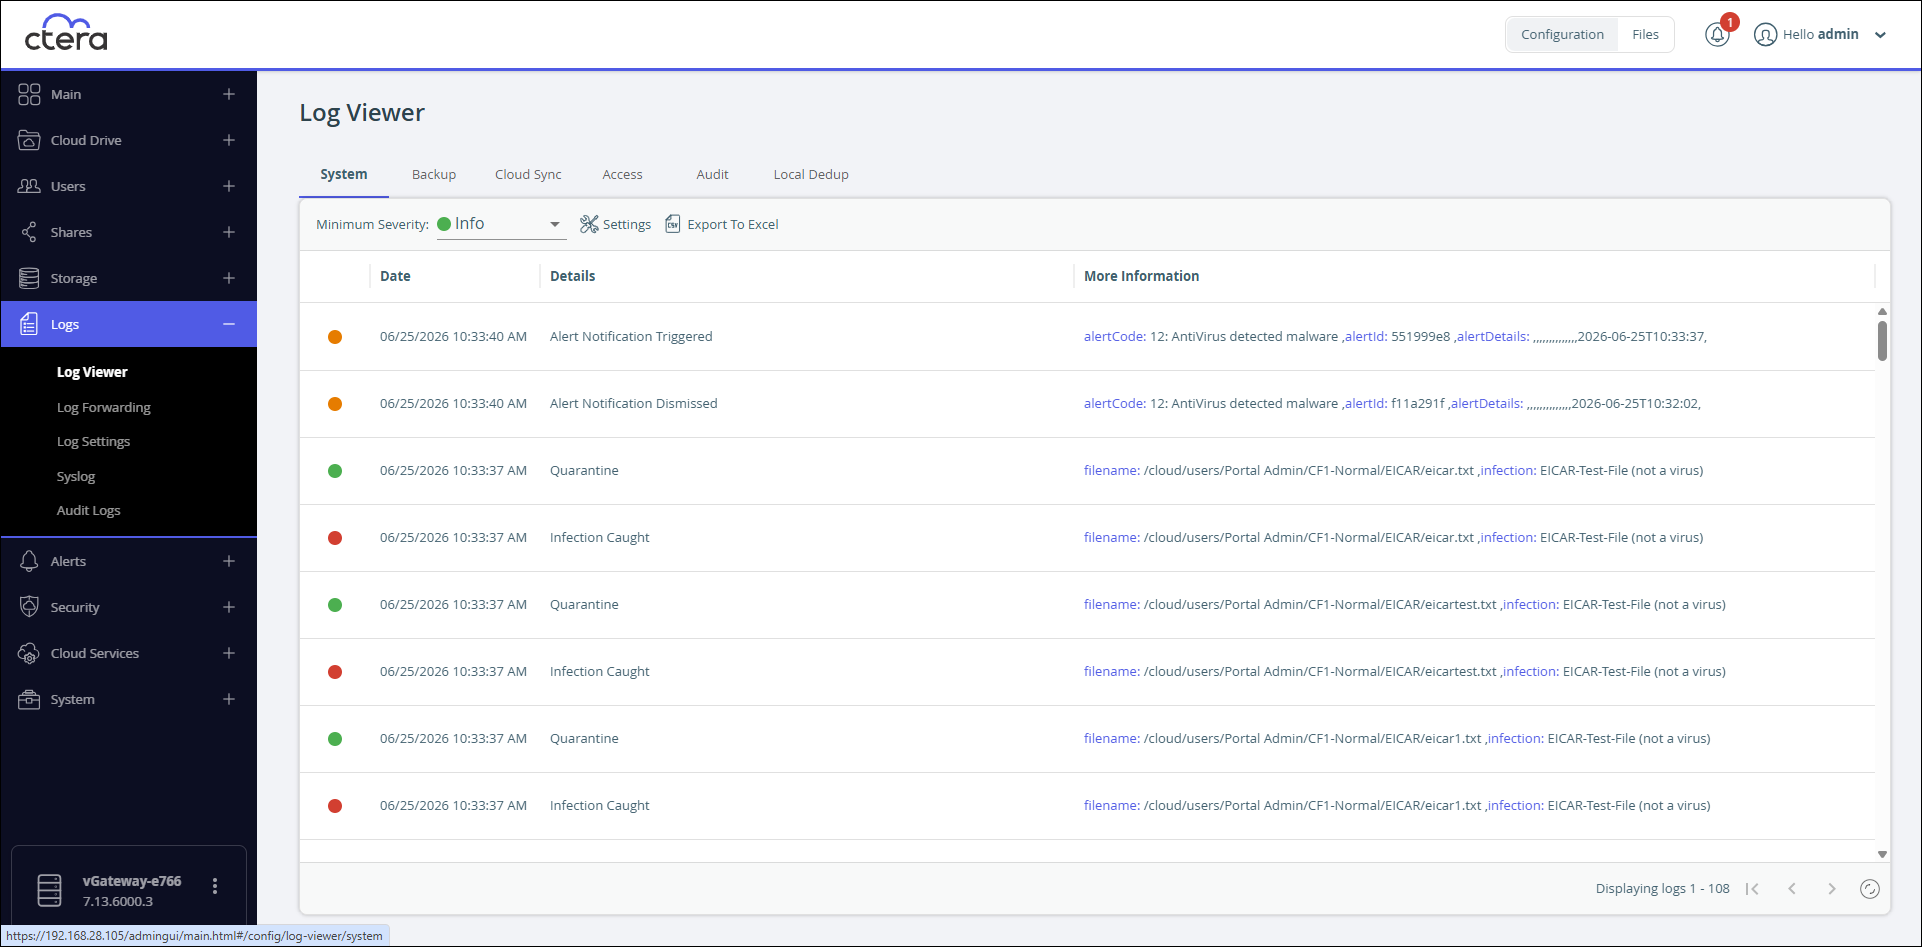Click the Security shield icon in the sidebar
This screenshot has width=1922, height=947.
(29, 607)
